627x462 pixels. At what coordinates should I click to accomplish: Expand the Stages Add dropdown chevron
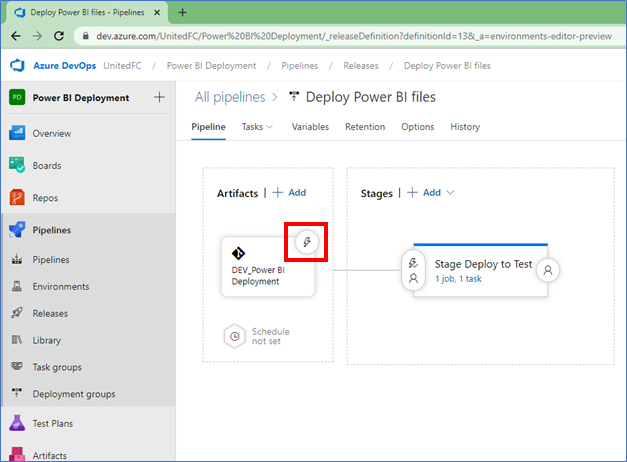click(x=450, y=193)
